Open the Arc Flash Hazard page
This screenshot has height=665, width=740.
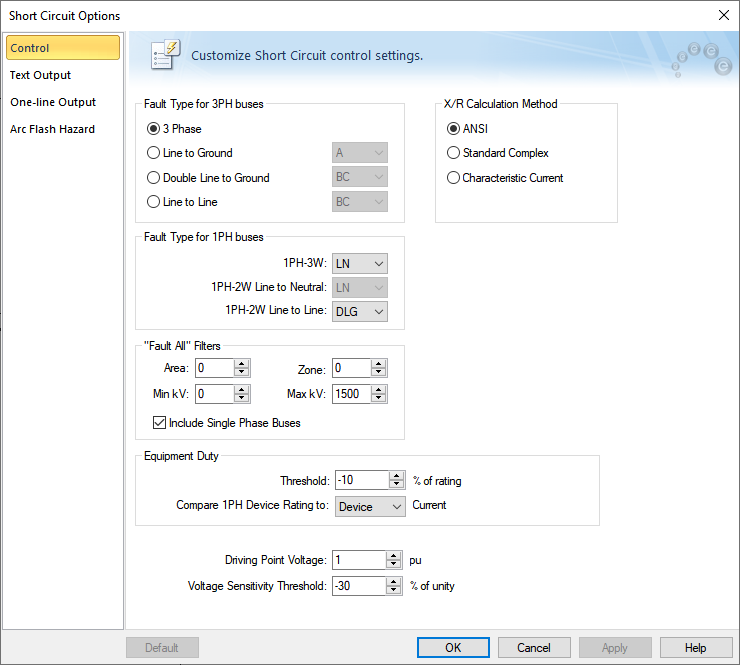(x=52, y=129)
